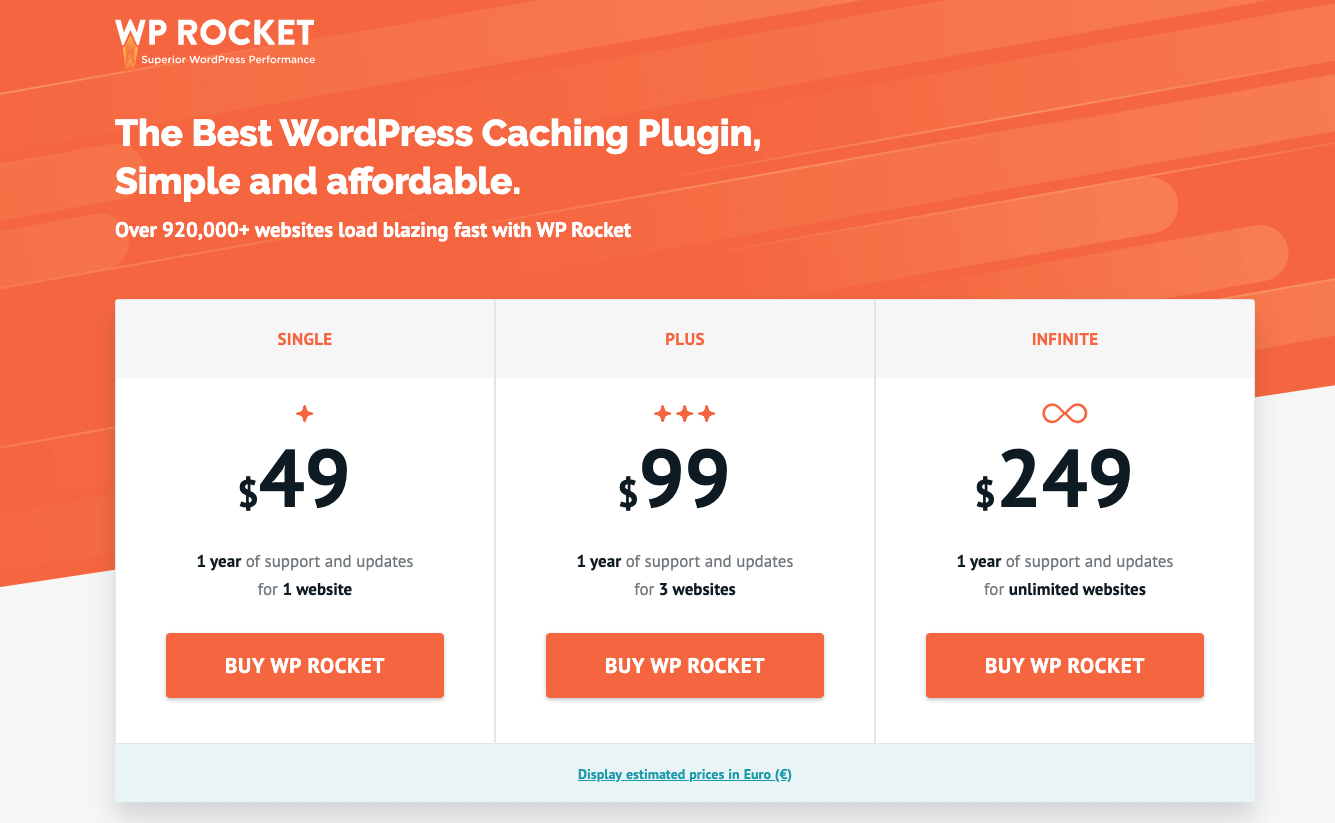Open estimated prices in Euro
Viewport: 1335px width, 823px height.
684,773
